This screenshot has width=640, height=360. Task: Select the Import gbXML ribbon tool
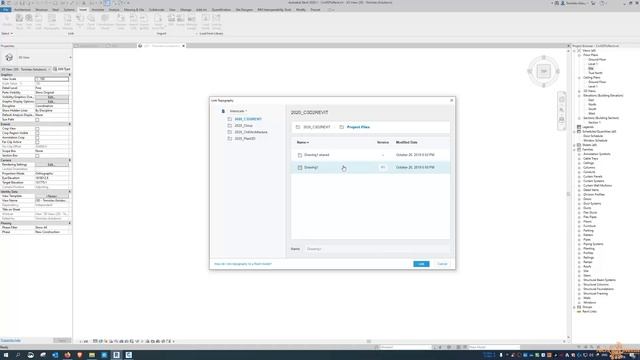point(144,21)
